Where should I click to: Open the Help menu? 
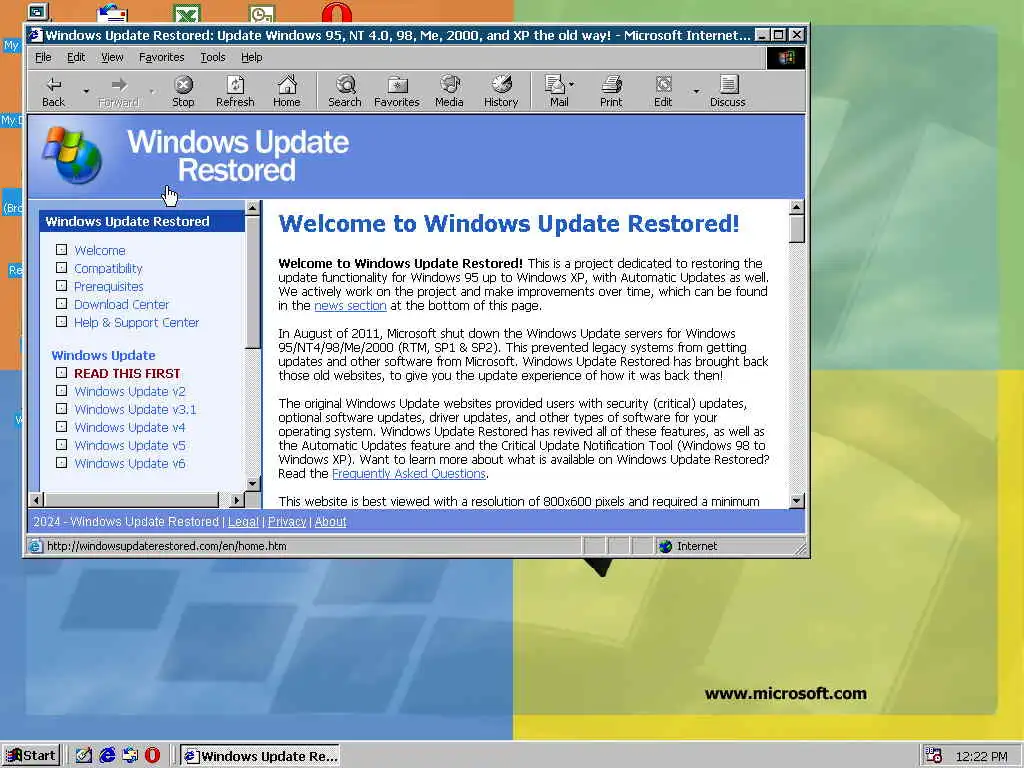click(x=251, y=57)
